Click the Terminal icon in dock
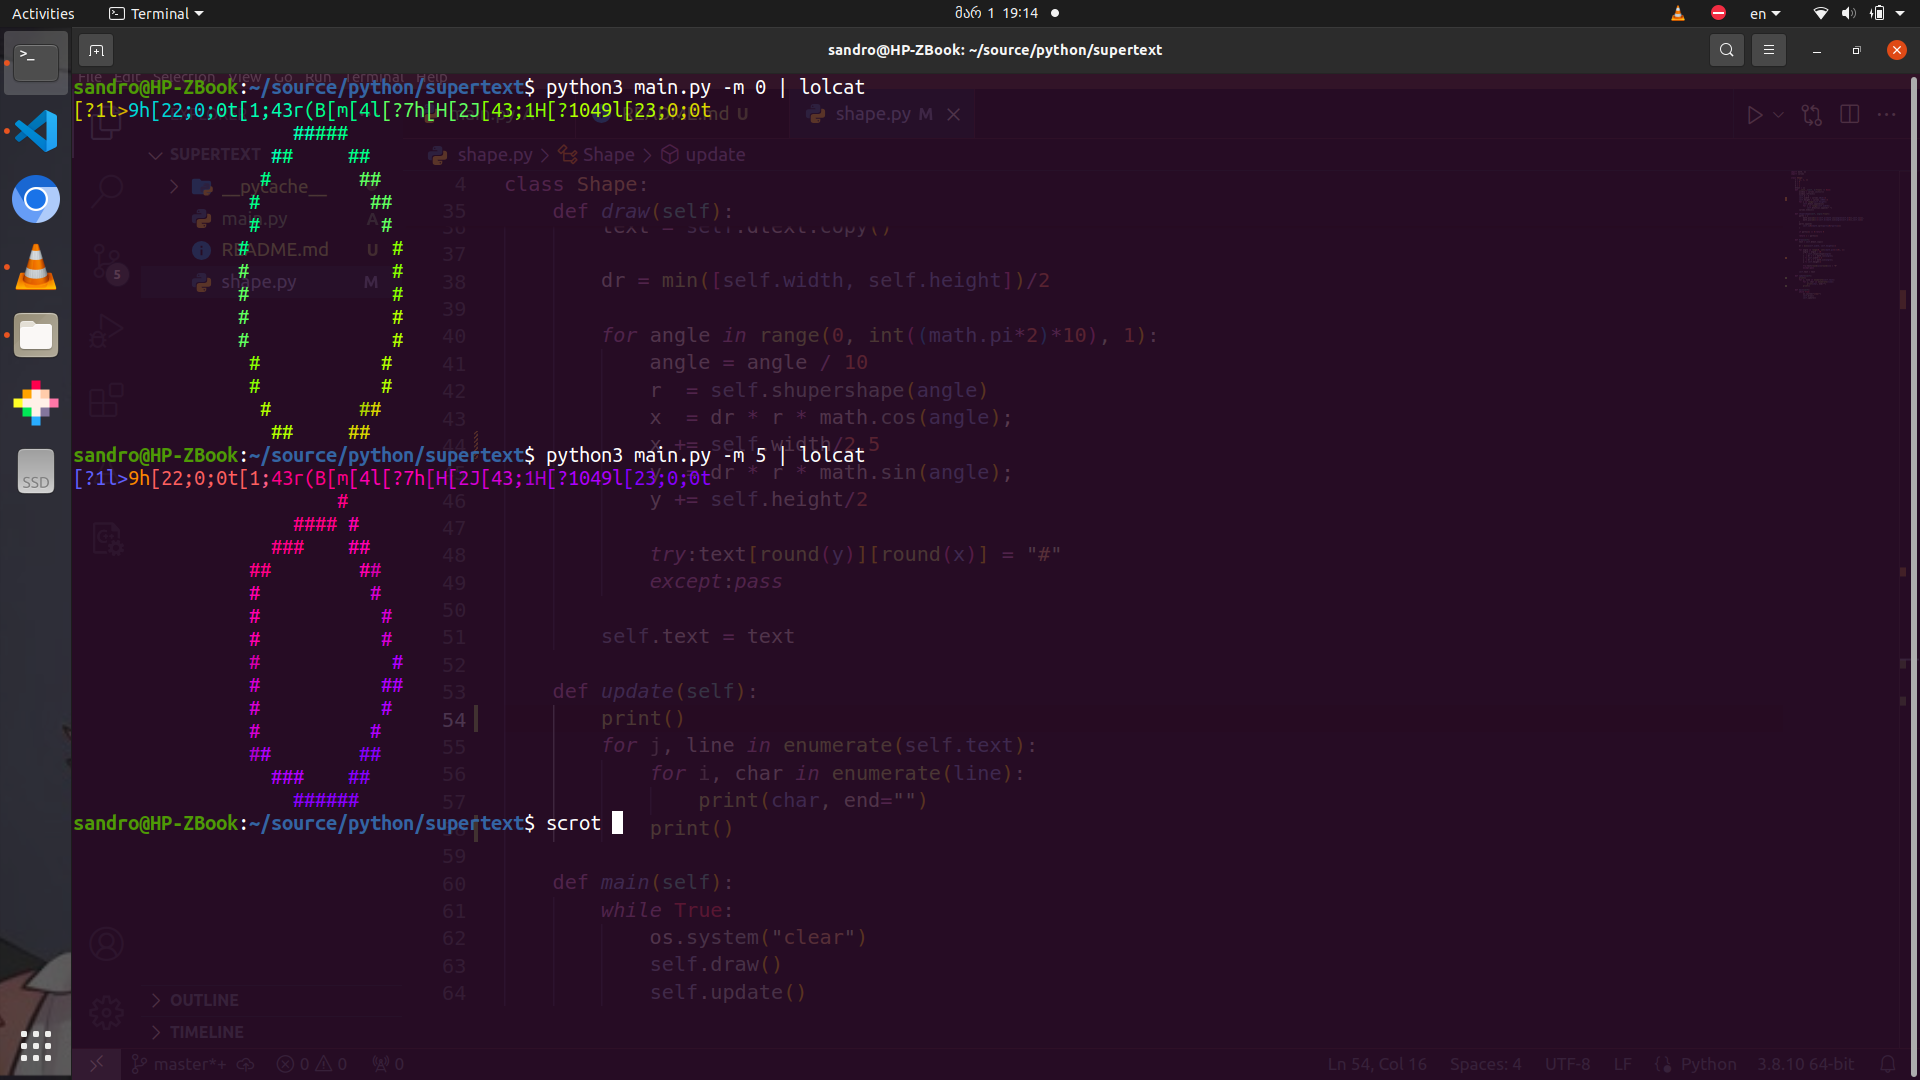The width and height of the screenshot is (1920, 1080). click(36, 62)
